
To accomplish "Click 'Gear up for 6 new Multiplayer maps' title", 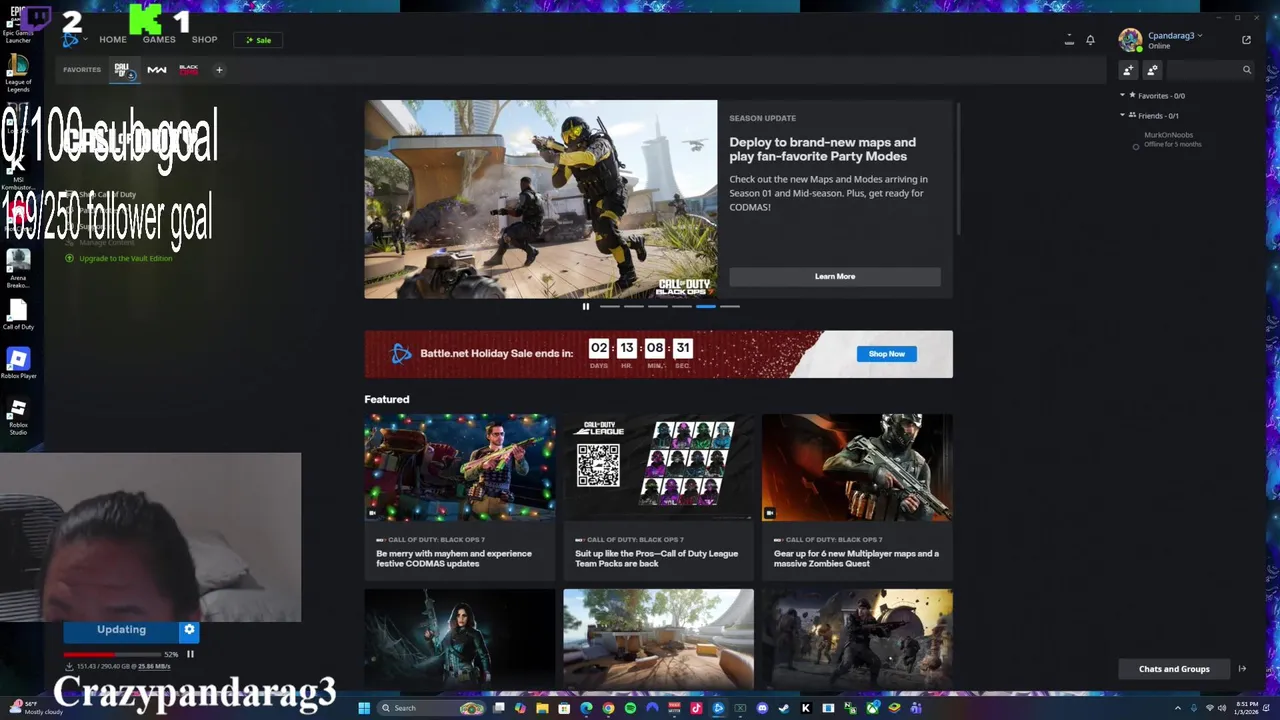I will [x=856, y=558].
